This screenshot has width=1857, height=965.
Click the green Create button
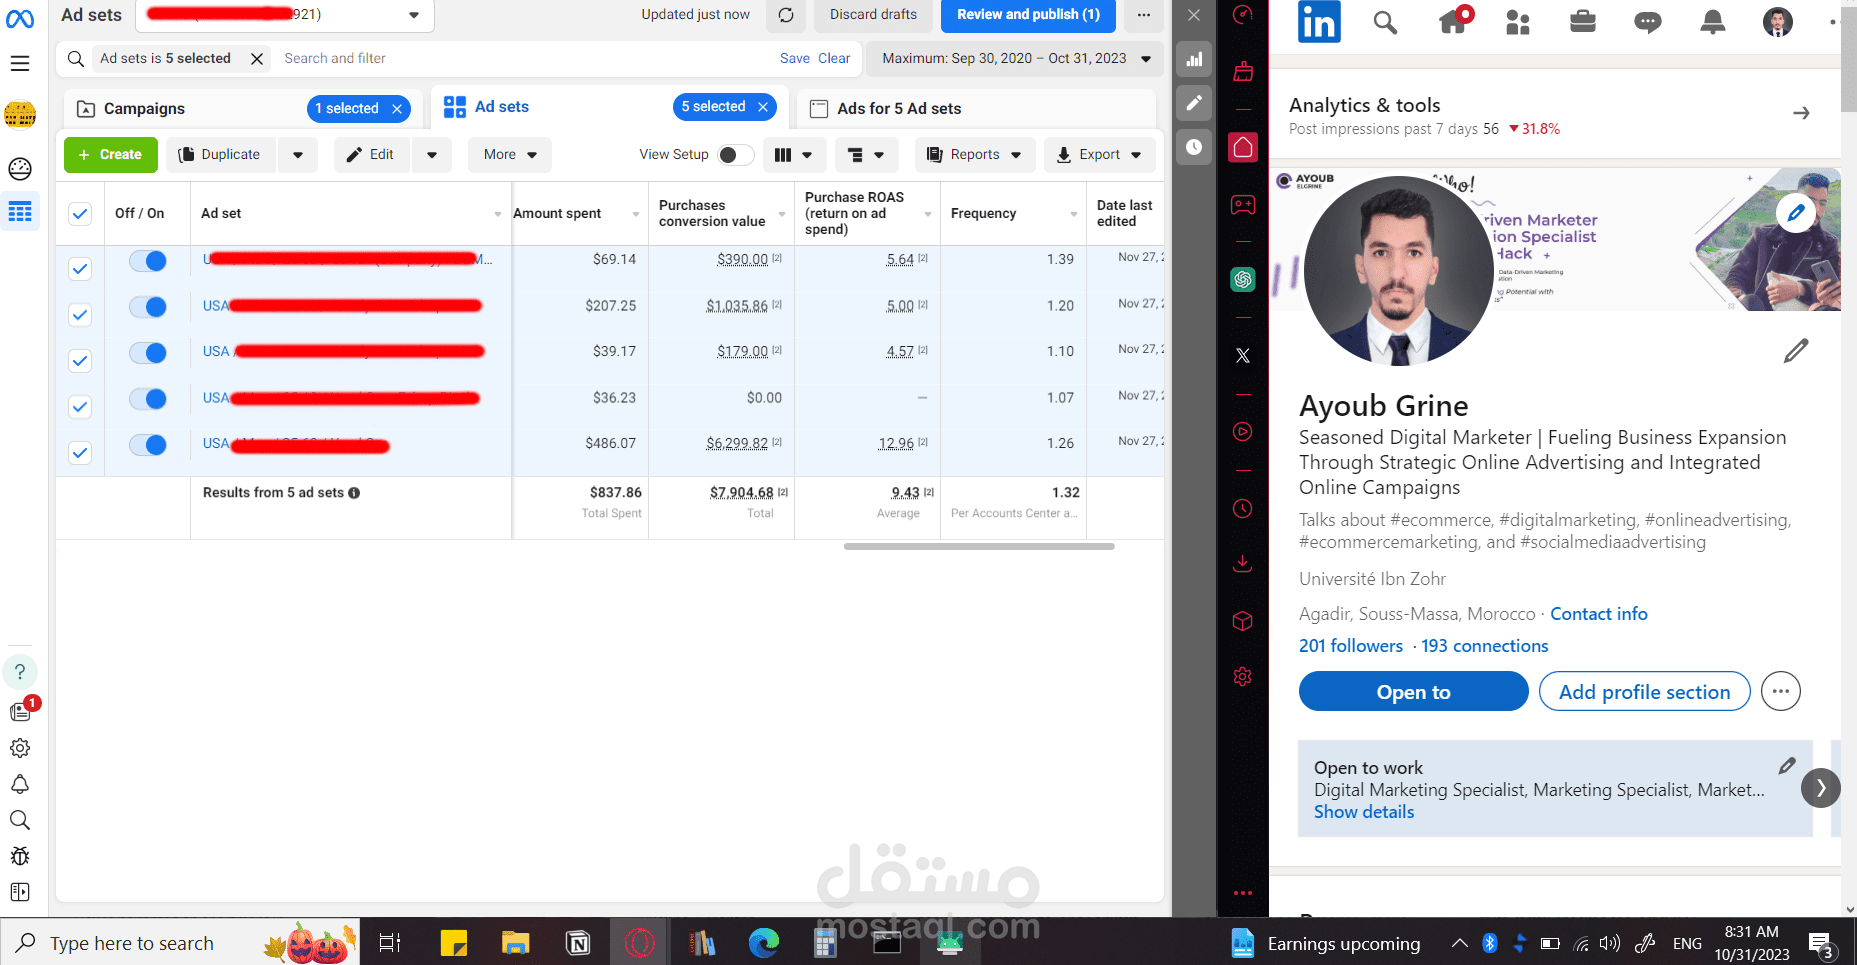(111, 155)
